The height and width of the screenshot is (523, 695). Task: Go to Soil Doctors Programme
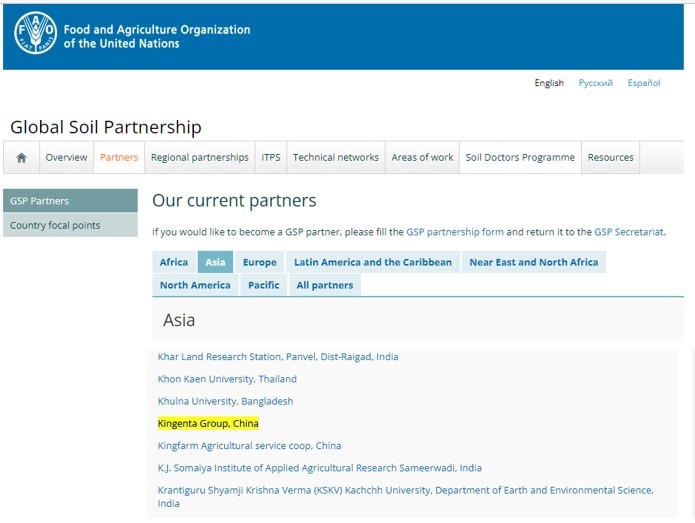[x=519, y=158]
